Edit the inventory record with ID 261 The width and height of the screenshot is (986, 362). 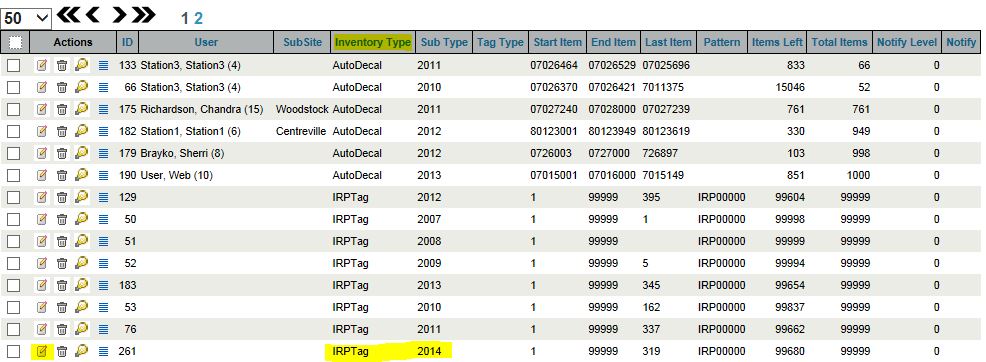tap(42, 351)
